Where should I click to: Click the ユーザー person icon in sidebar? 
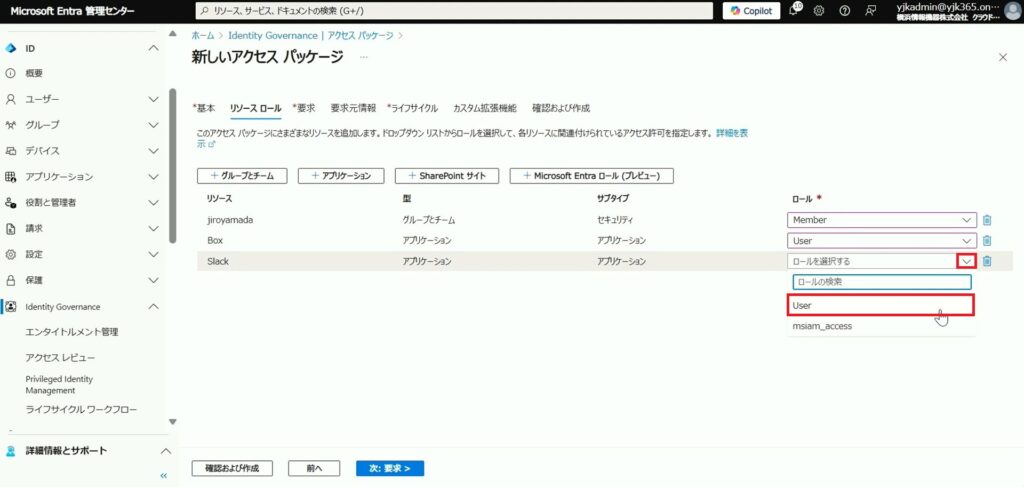pos(10,99)
